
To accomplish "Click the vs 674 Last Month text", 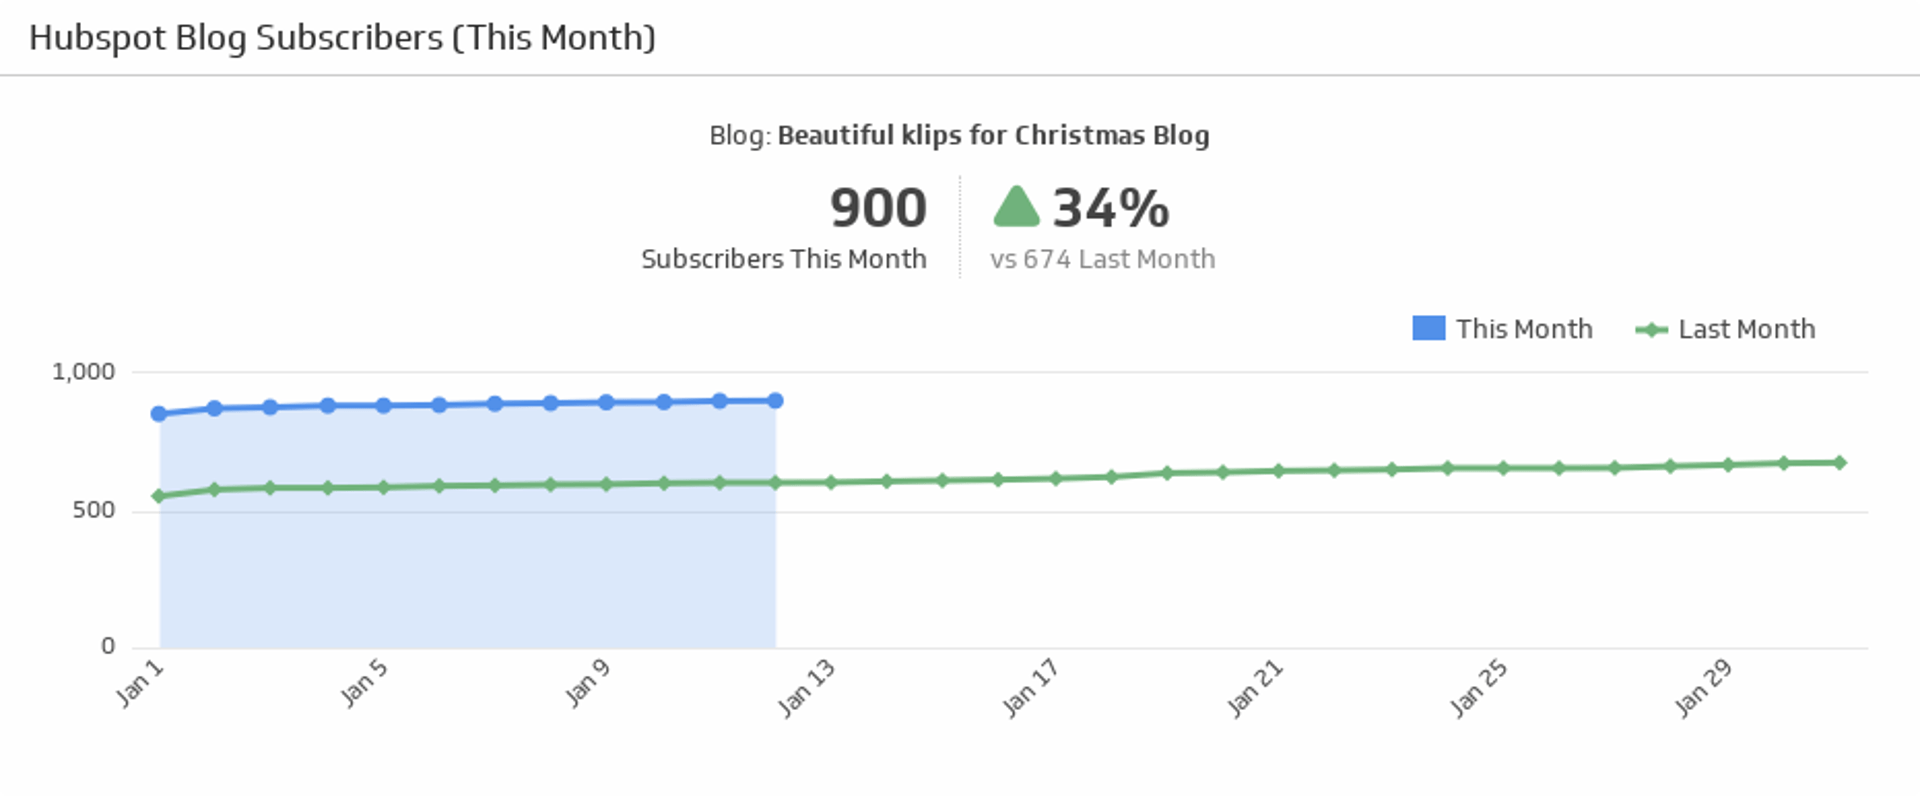I will (1102, 259).
